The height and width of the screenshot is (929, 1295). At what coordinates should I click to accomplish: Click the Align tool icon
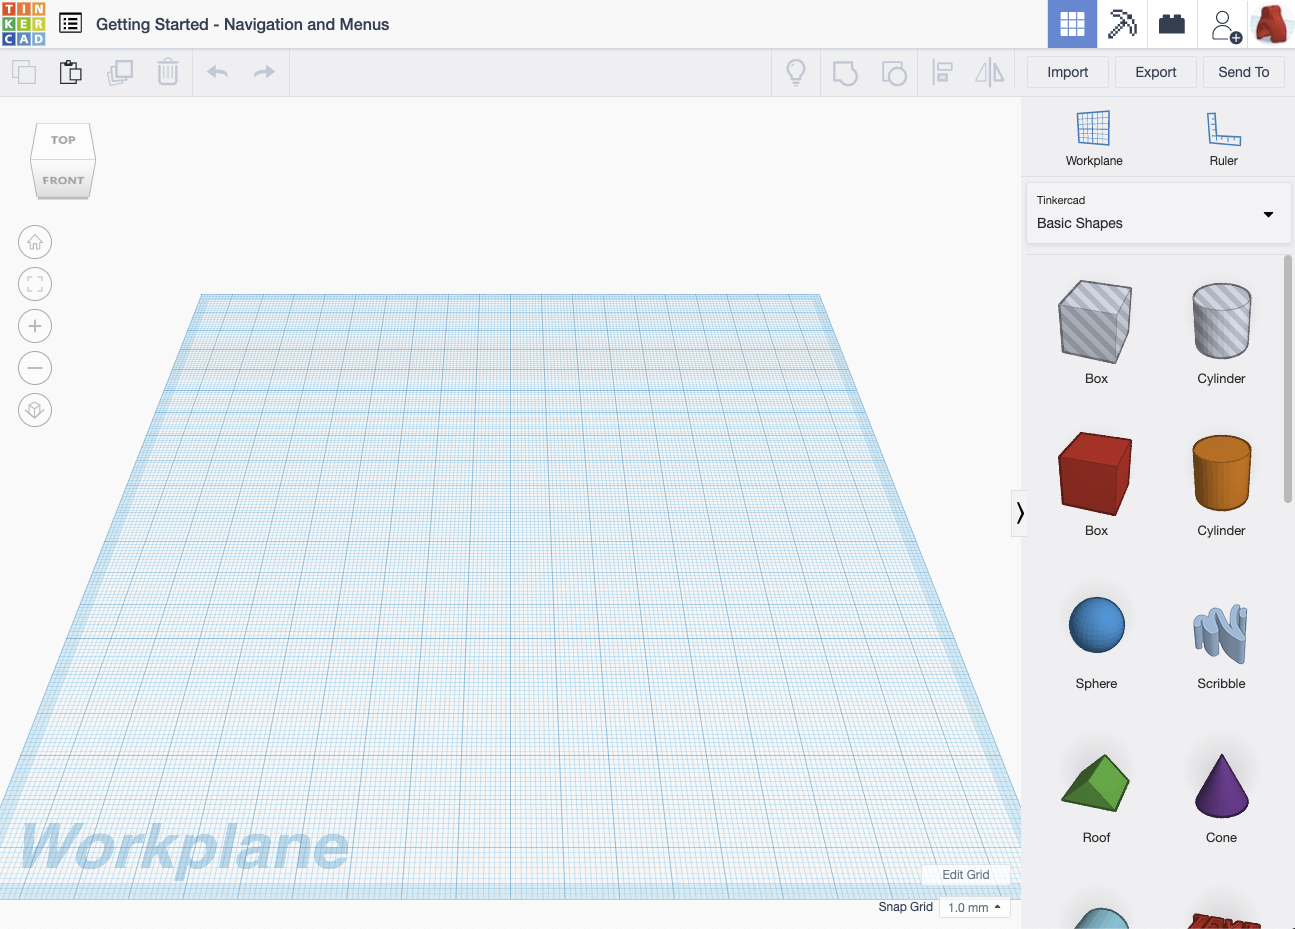click(942, 72)
